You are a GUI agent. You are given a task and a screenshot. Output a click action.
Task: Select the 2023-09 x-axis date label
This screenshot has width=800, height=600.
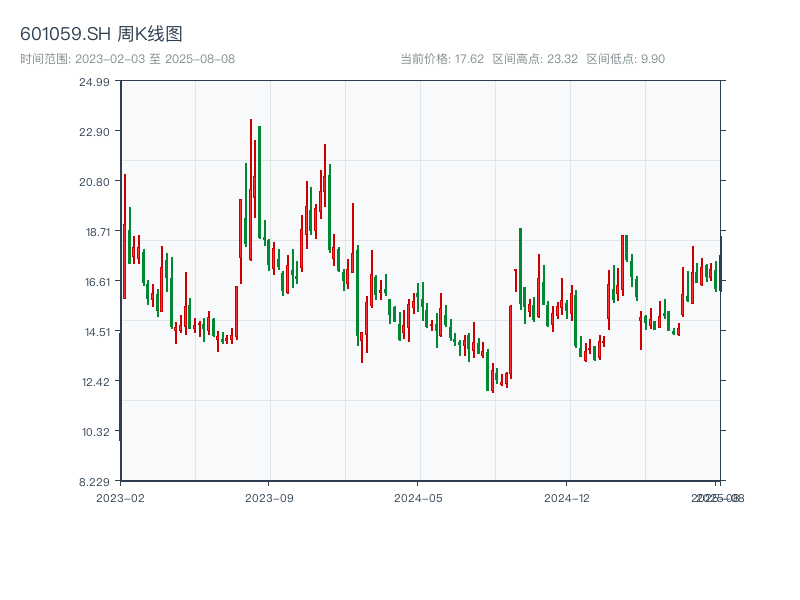tap(269, 497)
